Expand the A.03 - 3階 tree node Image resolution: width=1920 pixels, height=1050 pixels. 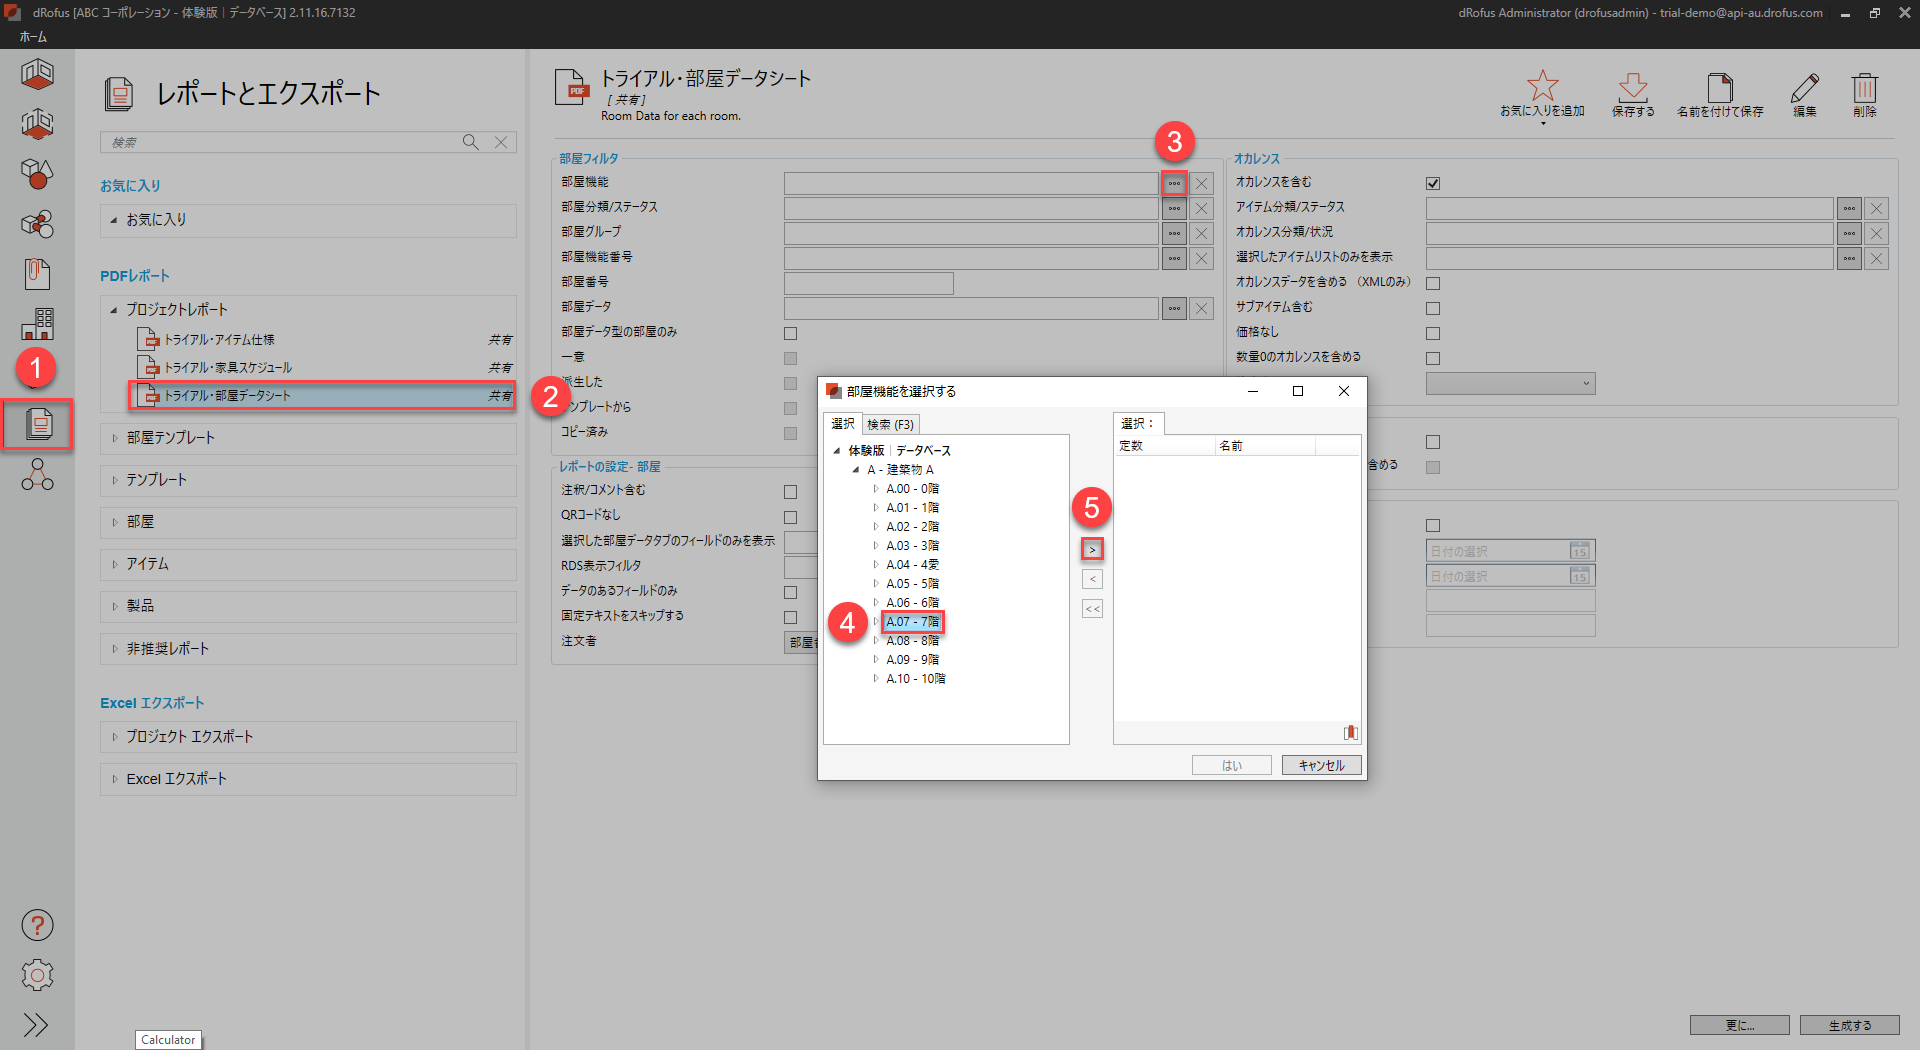pyautogui.click(x=876, y=546)
